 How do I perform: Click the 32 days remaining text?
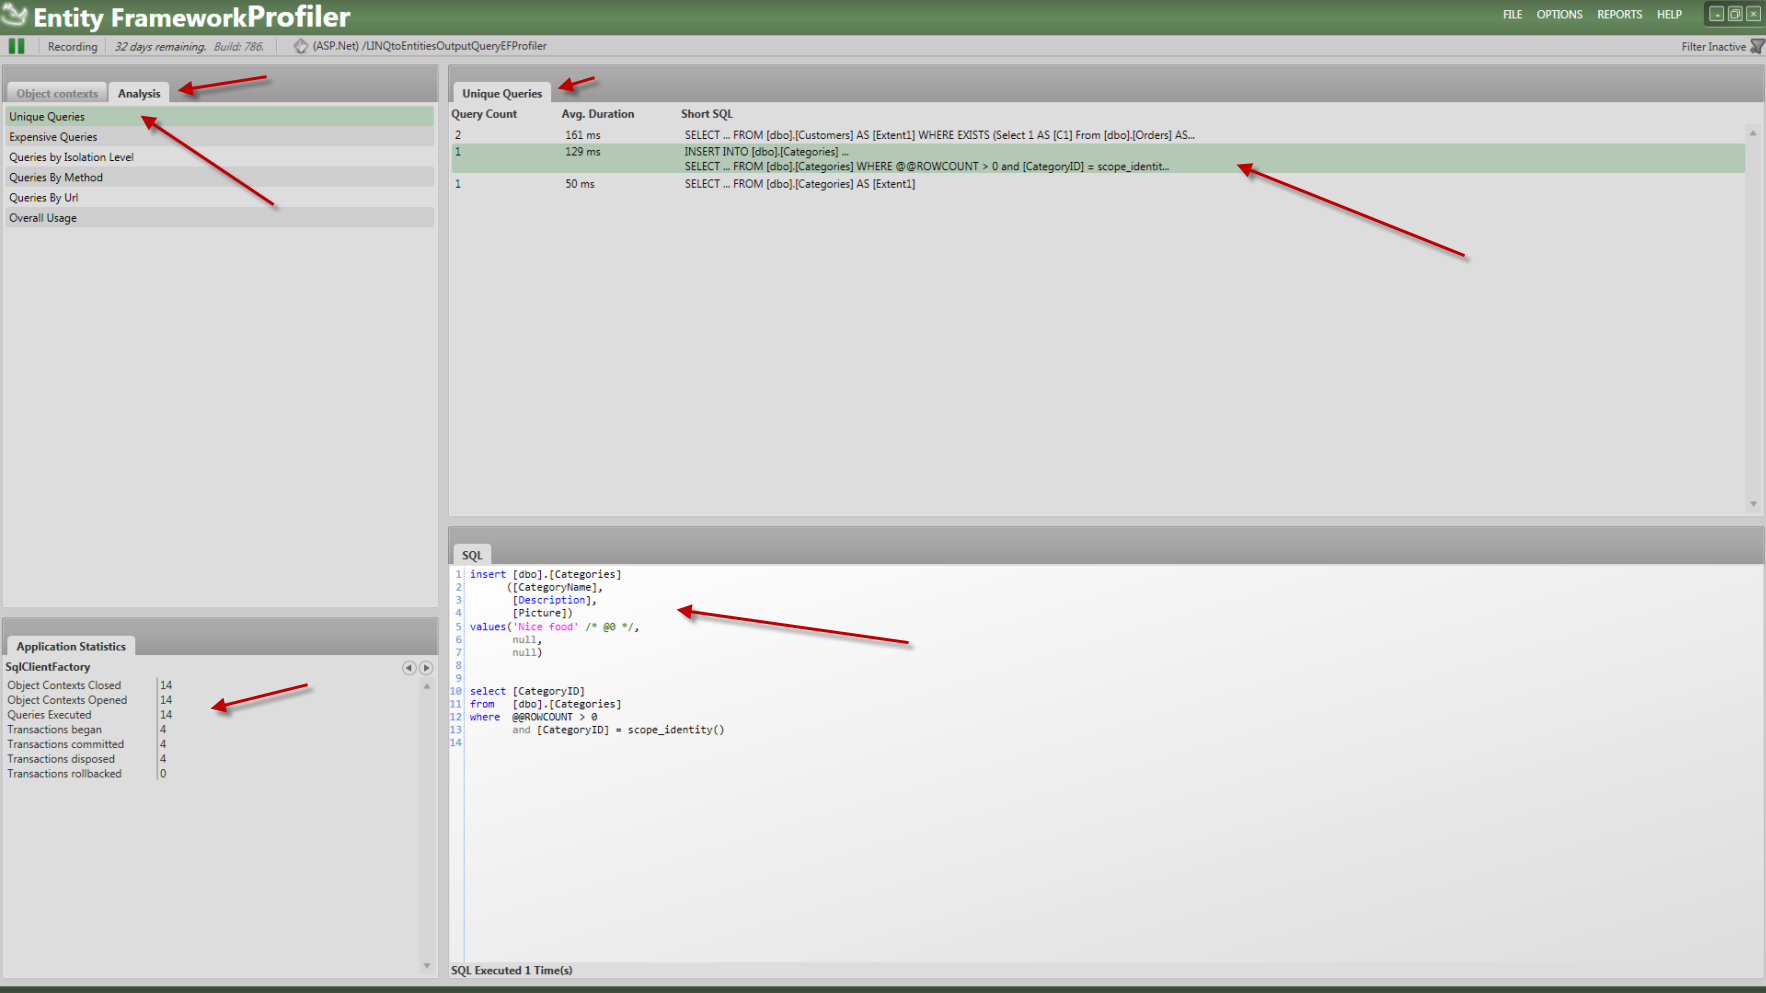160,47
